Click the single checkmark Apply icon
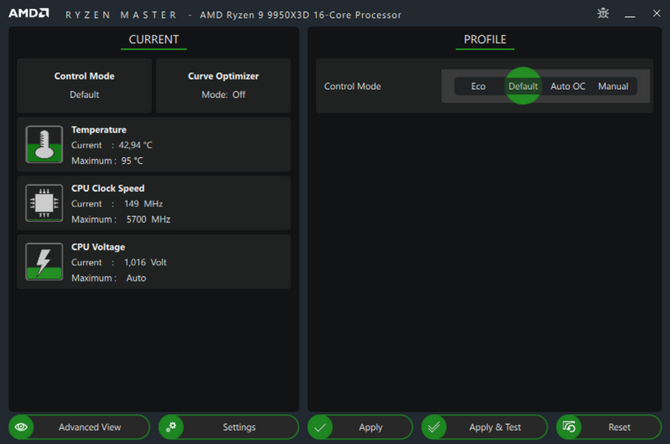This screenshot has height=444, width=670. (320, 427)
